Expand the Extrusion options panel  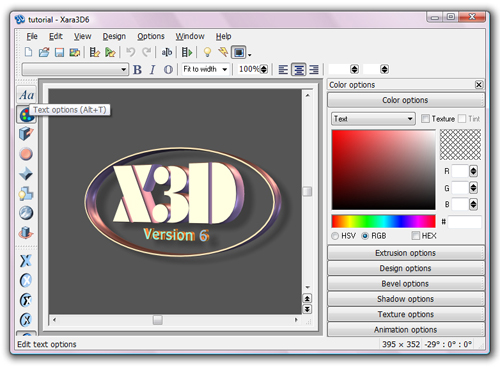click(406, 253)
